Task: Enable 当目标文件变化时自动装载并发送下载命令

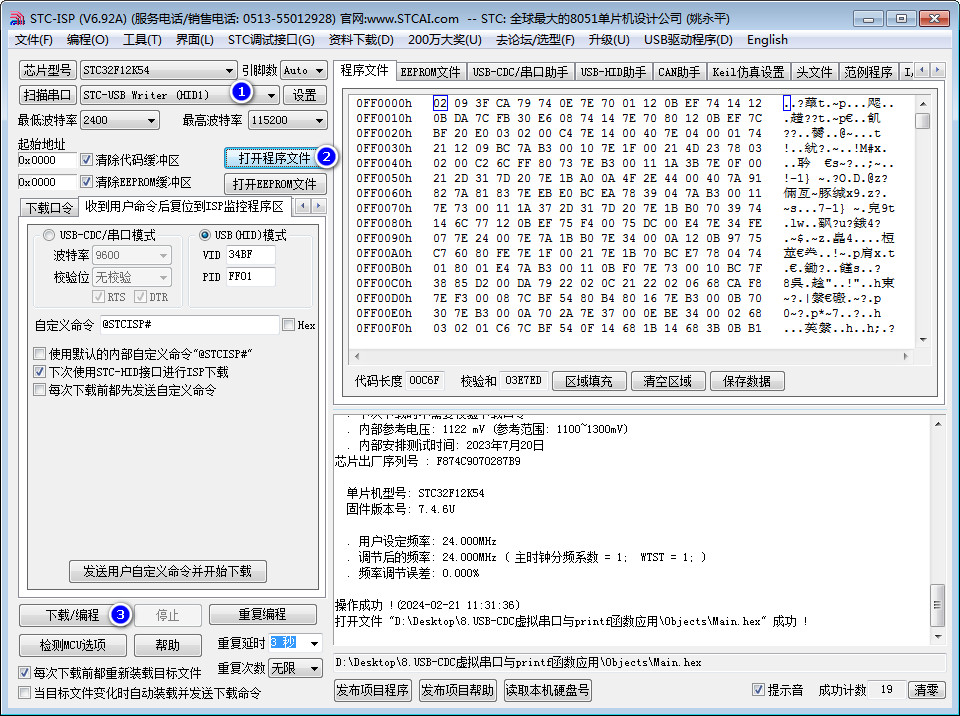Action: click(x=24, y=693)
